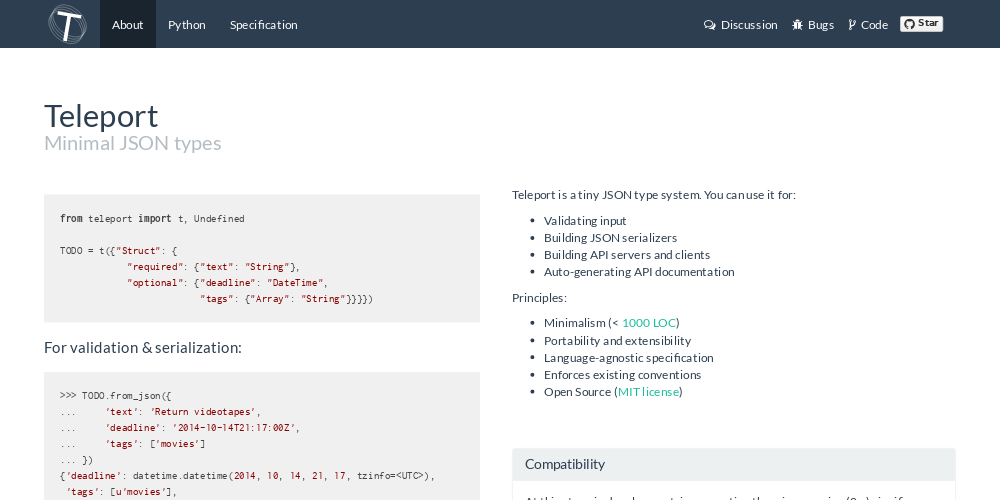The width and height of the screenshot is (1000, 500).
Task: Click the Compatibility panel header
Action: [x=733, y=464]
